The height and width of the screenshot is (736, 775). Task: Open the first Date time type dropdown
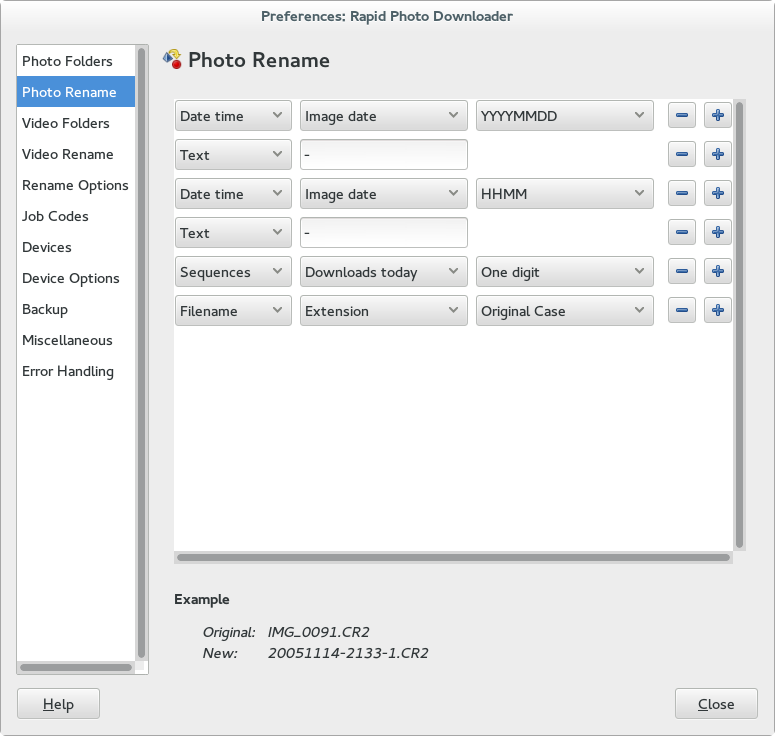[x=233, y=116]
